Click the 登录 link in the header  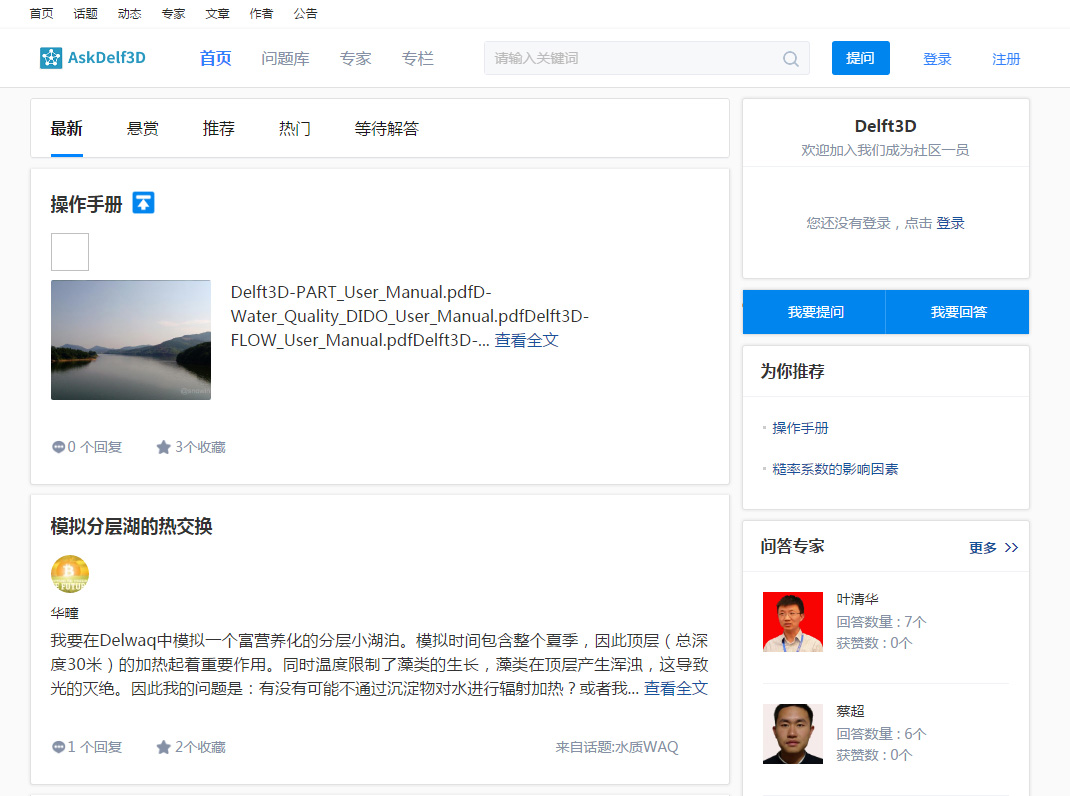[937, 59]
